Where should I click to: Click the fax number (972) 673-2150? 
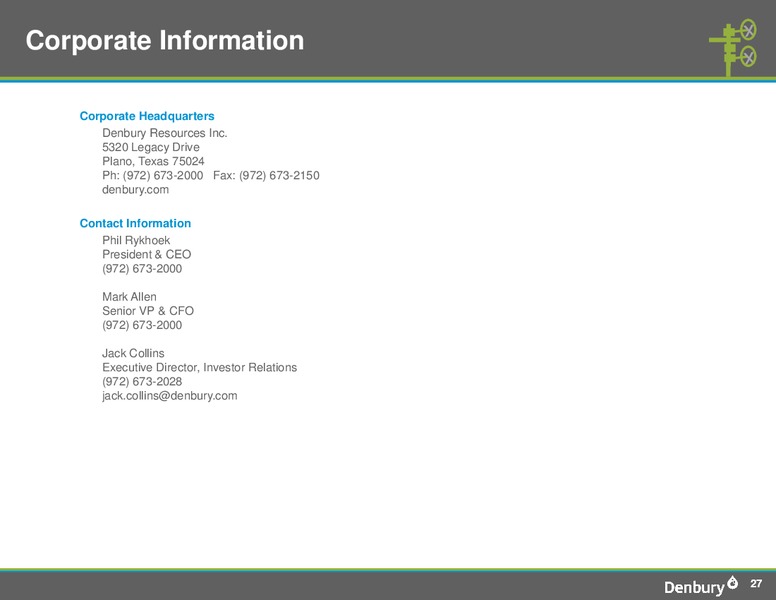279,175
